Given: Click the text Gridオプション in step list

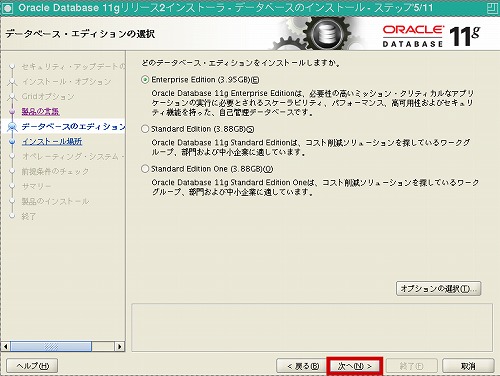Looking at the screenshot, I should point(48,97).
